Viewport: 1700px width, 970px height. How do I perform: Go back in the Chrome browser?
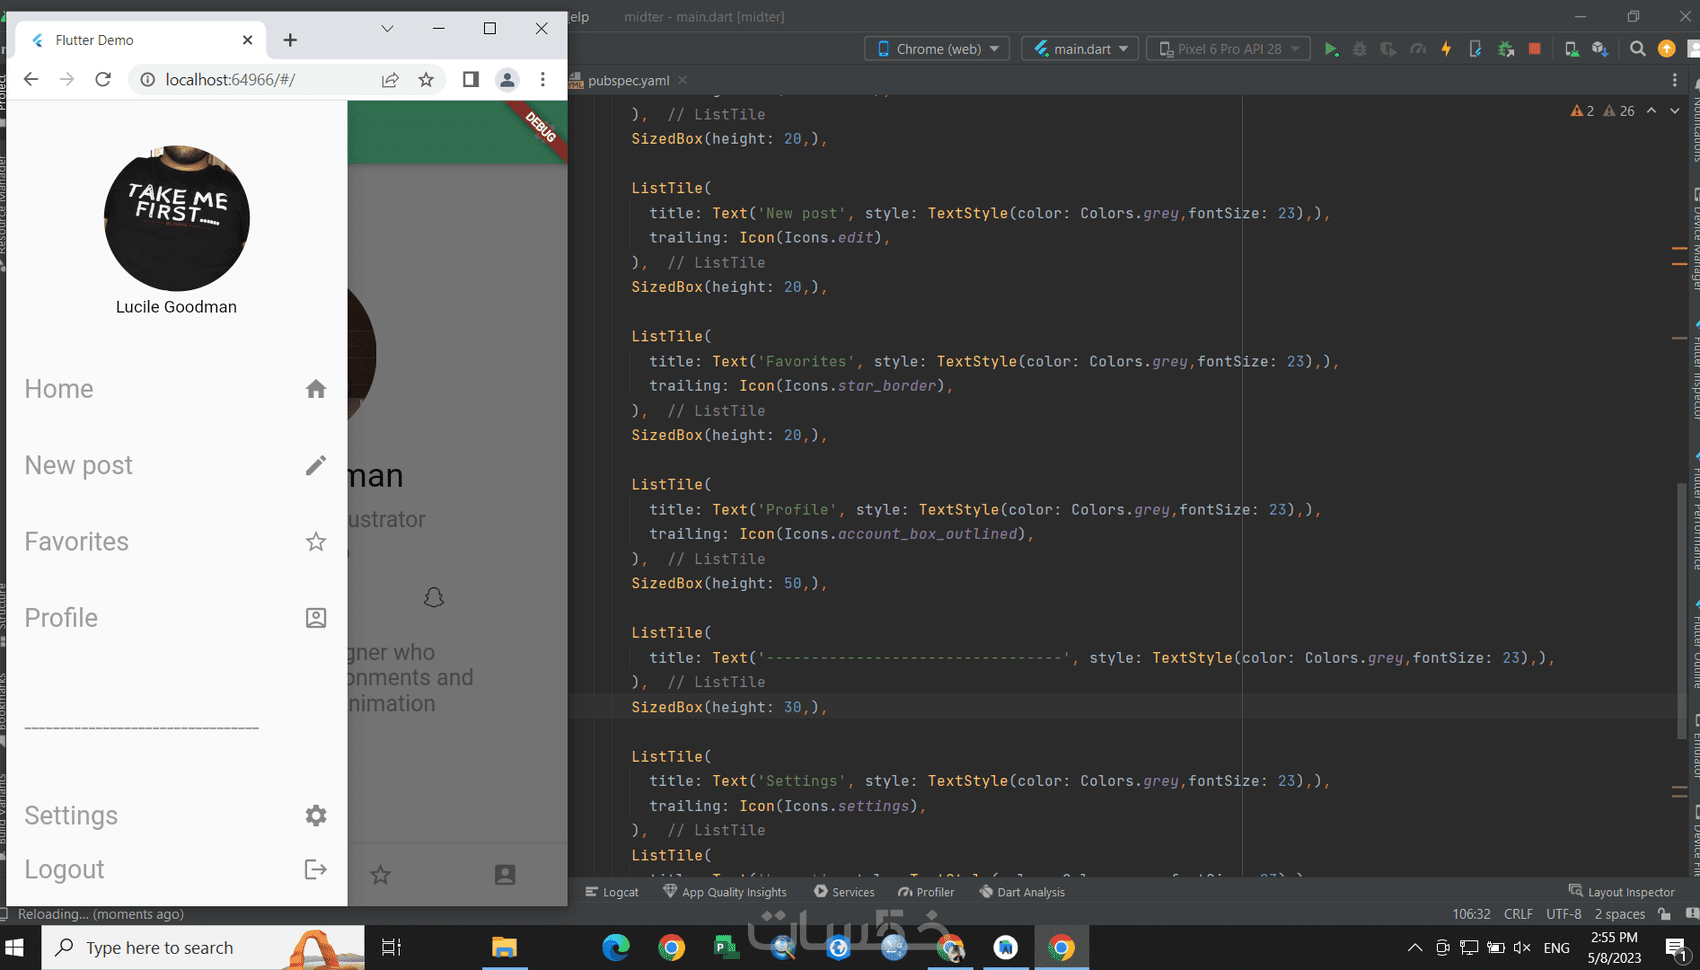click(31, 80)
